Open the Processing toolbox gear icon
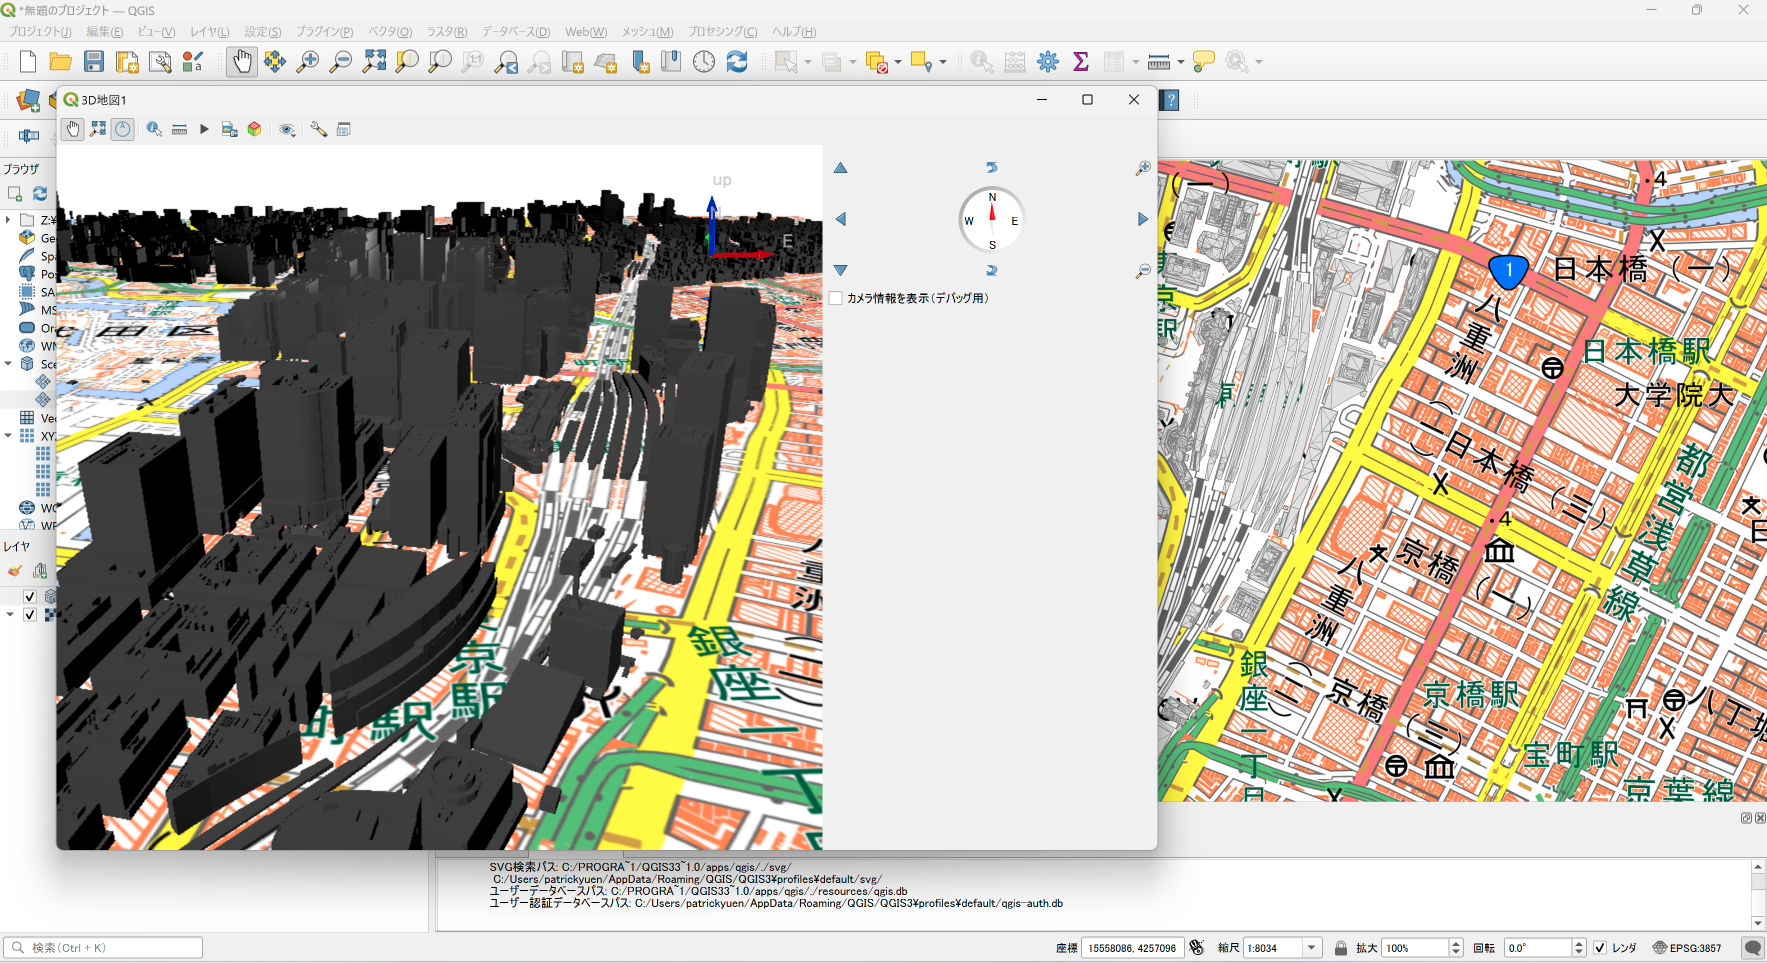 coord(1047,61)
